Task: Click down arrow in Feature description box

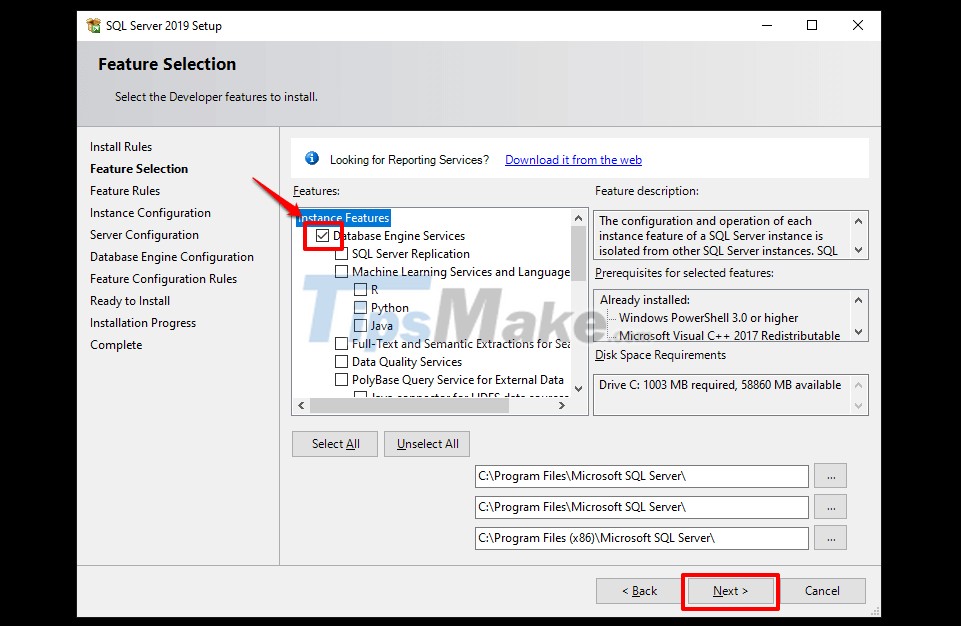Action: point(858,250)
